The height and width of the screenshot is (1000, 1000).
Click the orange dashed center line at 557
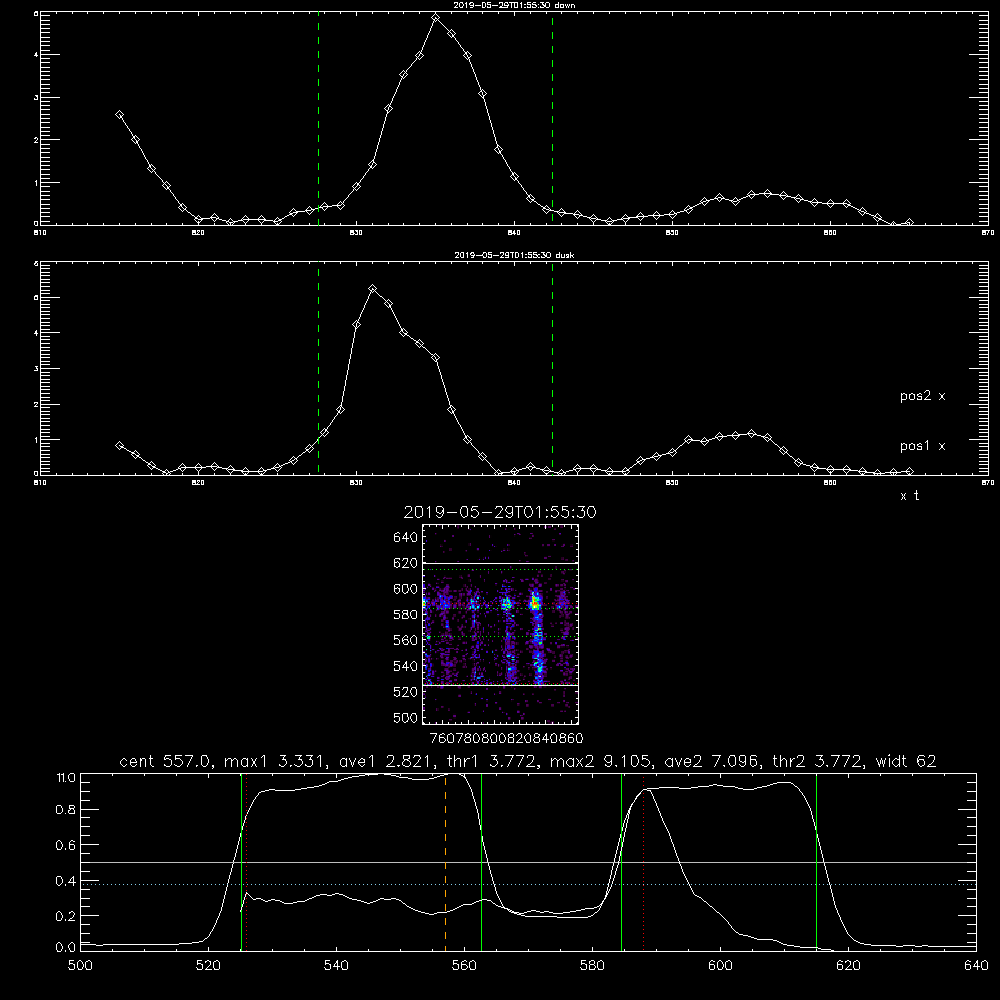pos(445,861)
